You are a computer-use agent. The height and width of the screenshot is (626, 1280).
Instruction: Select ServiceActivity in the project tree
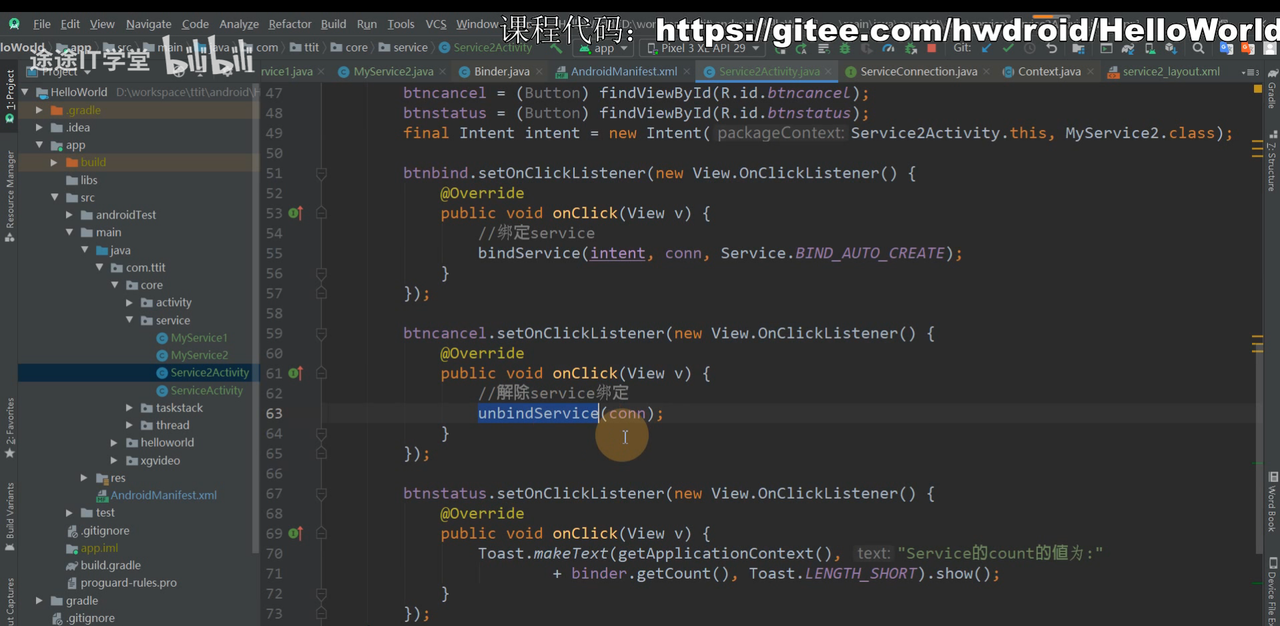coord(206,390)
